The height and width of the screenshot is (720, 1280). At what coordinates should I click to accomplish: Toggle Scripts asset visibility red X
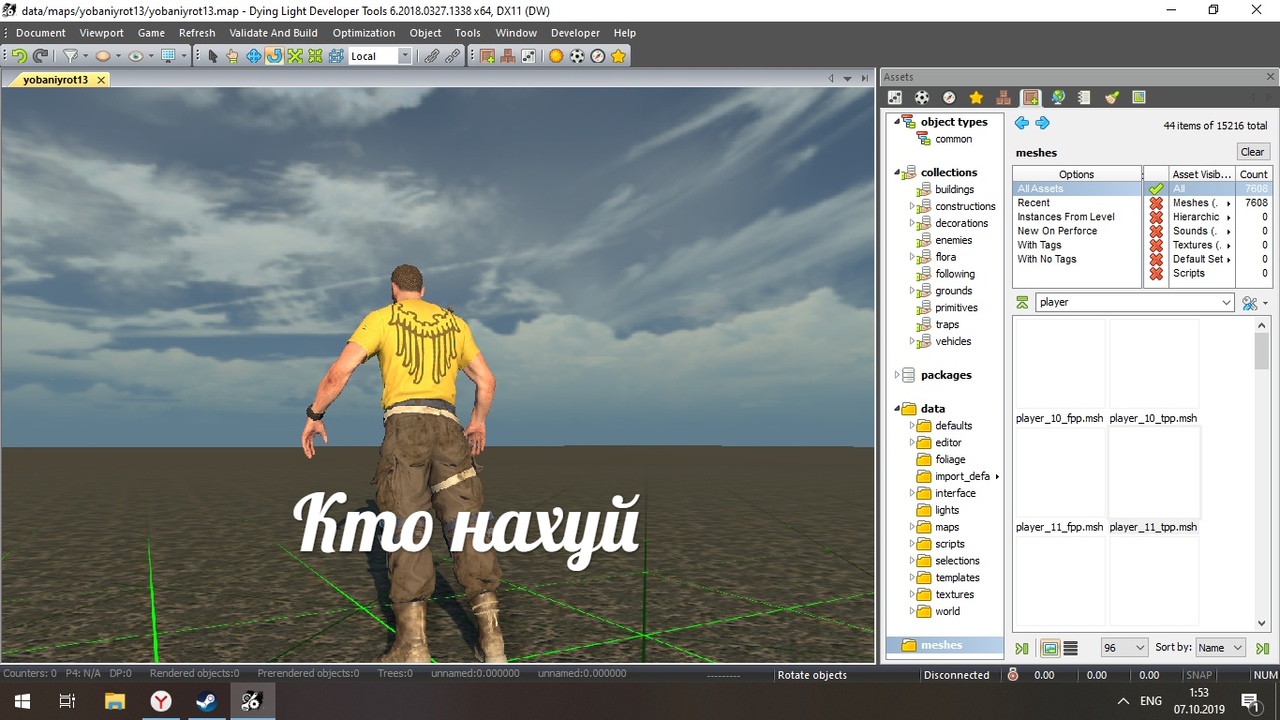(1156, 273)
